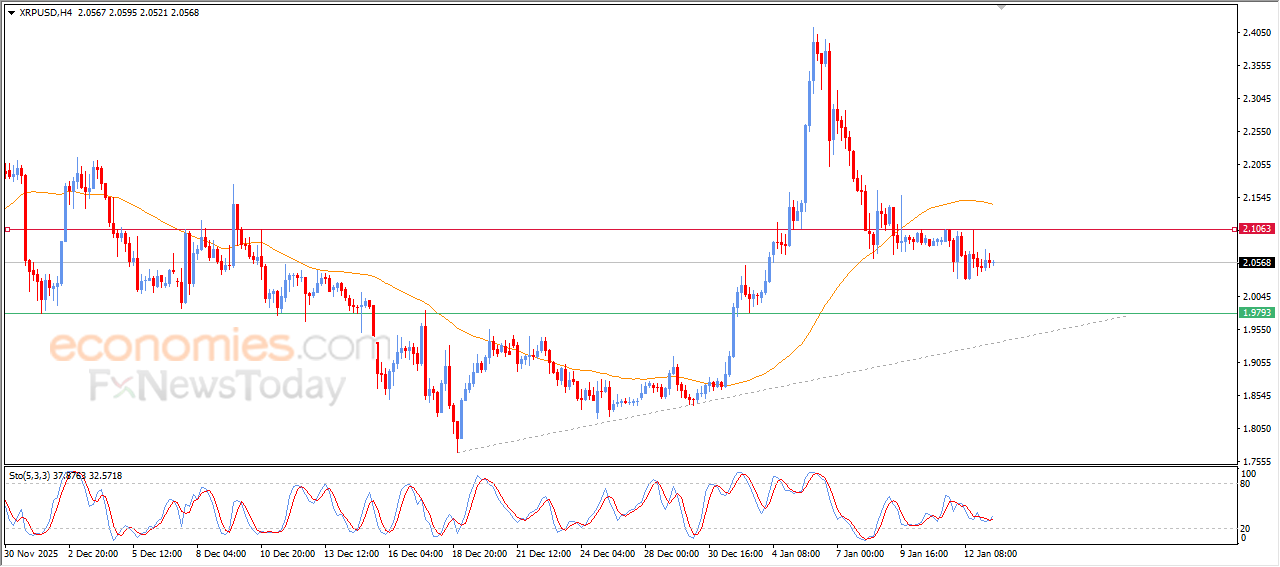1280x567 pixels.
Task: Click the 5 Dec 12:00 time label
Action: click(157, 552)
